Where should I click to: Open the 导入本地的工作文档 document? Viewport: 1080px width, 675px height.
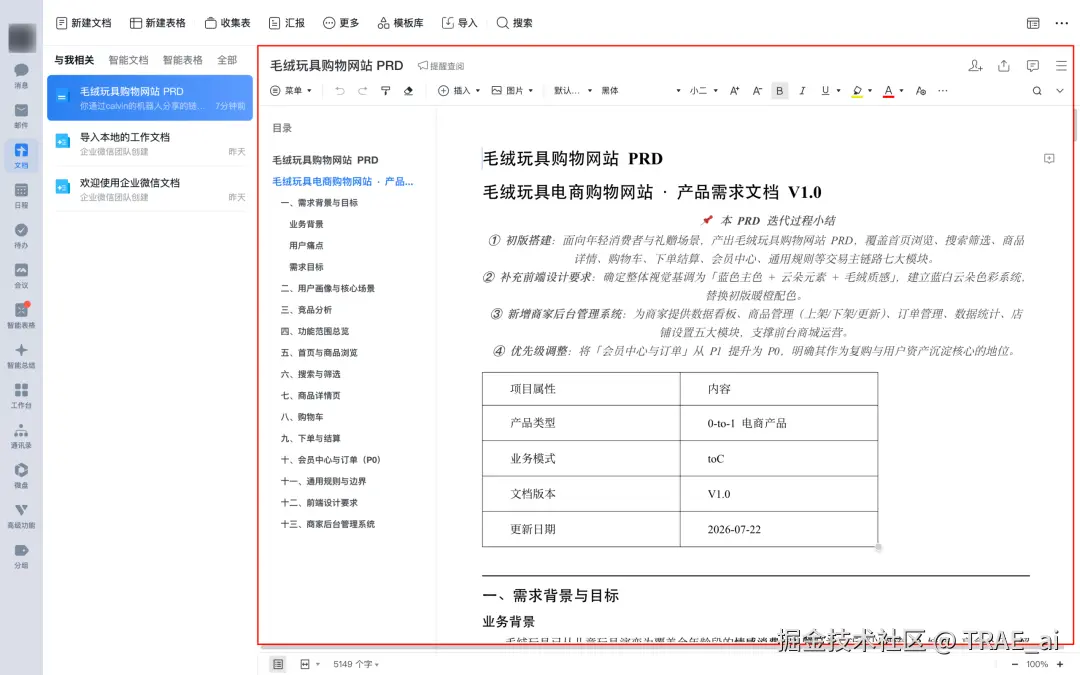click(150, 143)
